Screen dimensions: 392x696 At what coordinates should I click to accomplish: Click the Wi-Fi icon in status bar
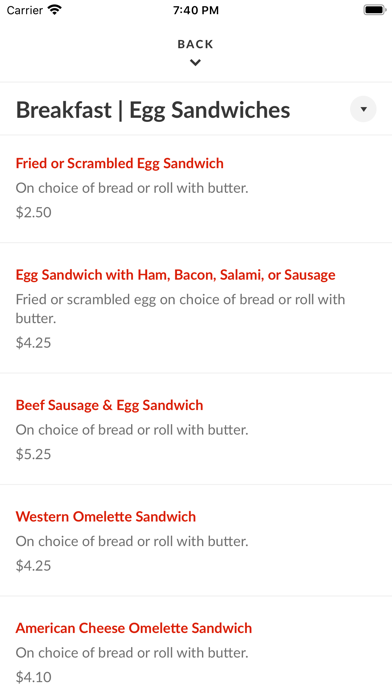(55, 10)
